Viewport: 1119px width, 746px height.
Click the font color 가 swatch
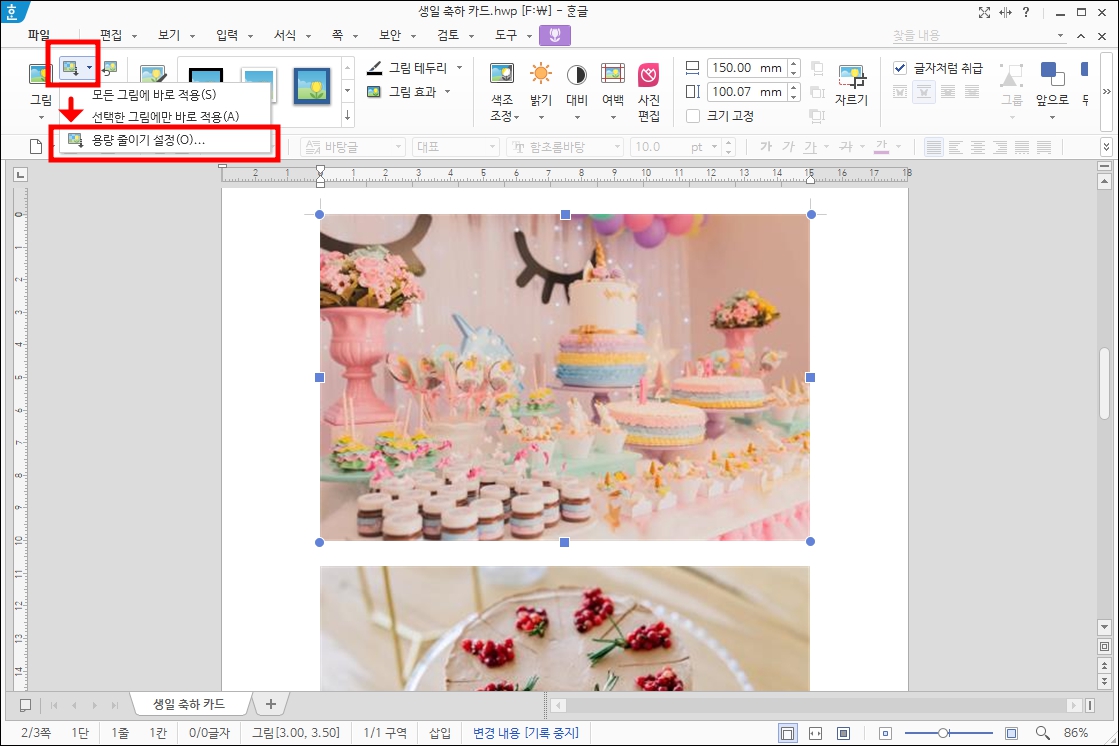(882, 146)
